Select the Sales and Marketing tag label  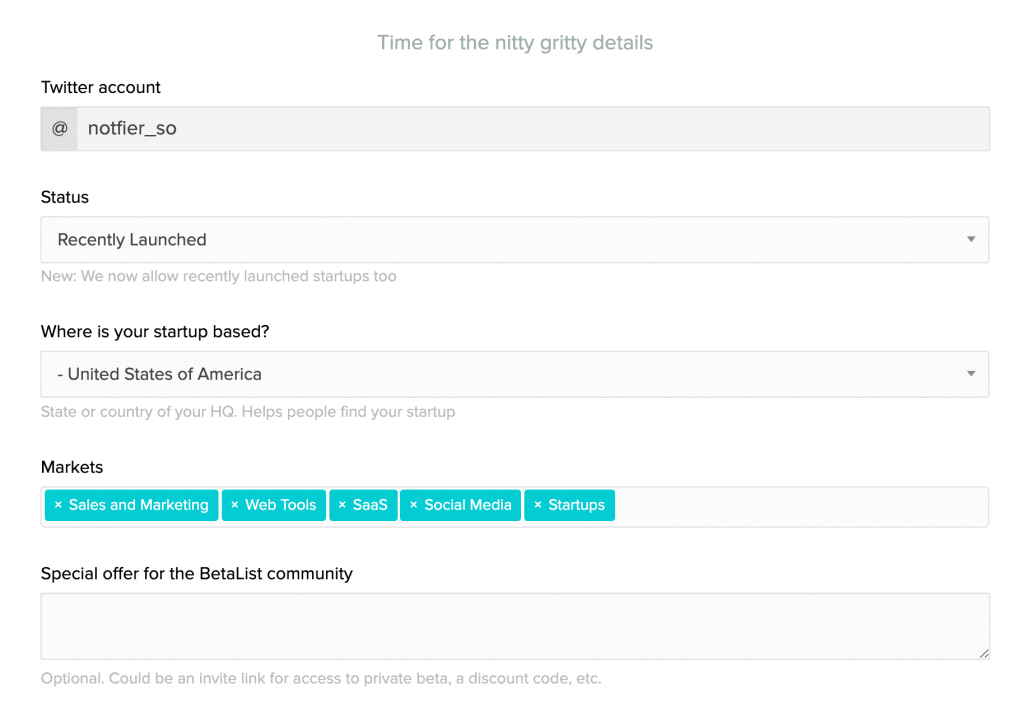click(138, 505)
